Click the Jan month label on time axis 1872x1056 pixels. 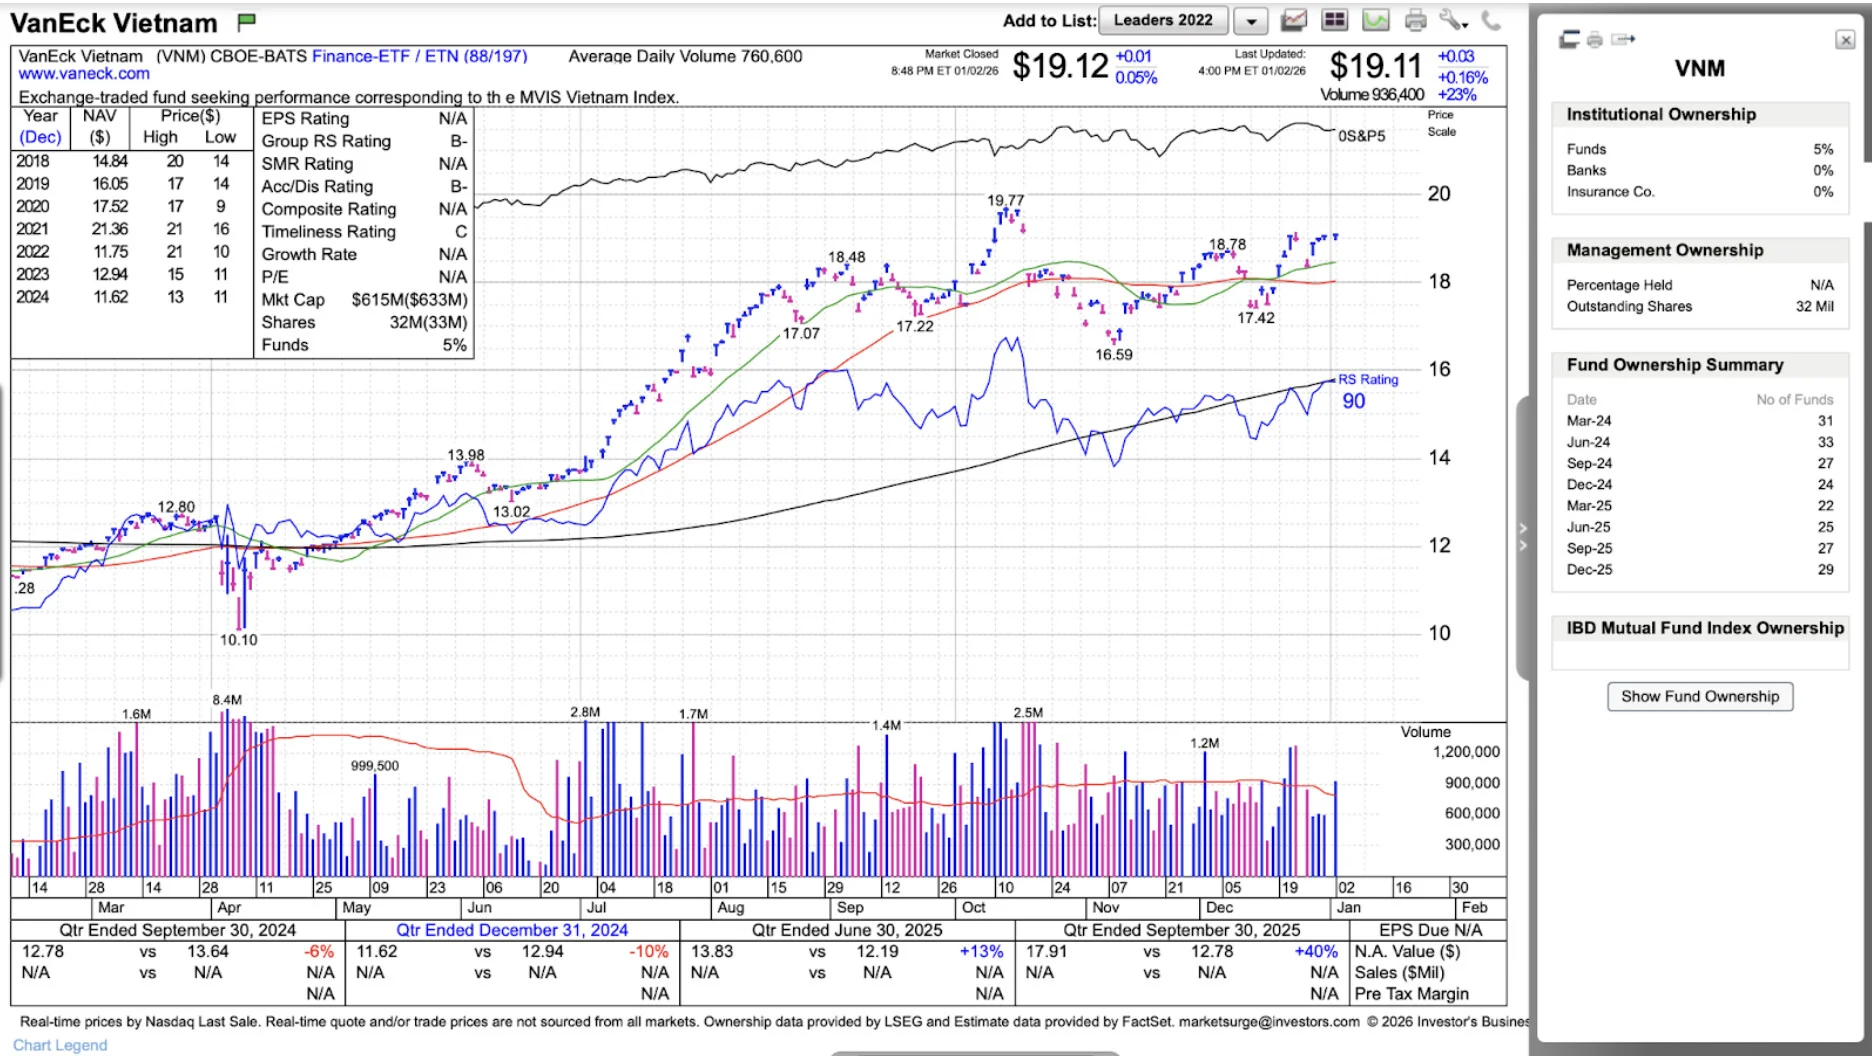click(1348, 908)
